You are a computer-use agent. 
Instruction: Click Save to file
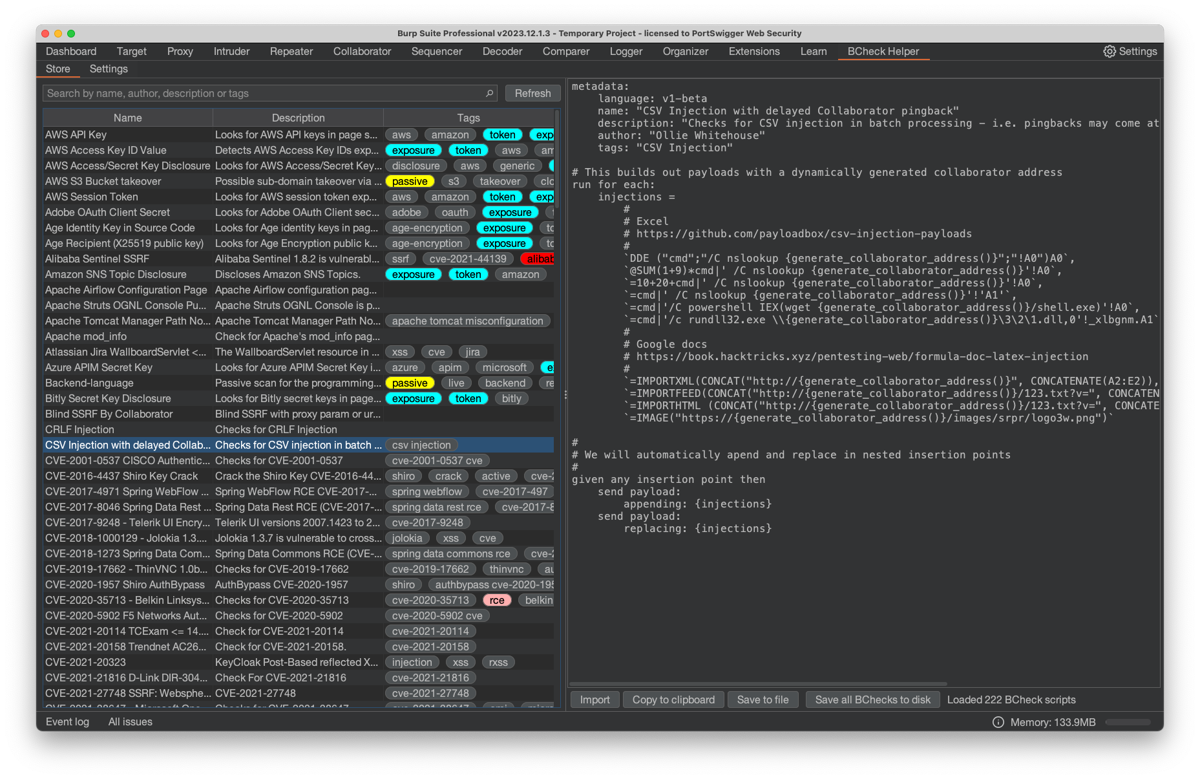pos(762,700)
